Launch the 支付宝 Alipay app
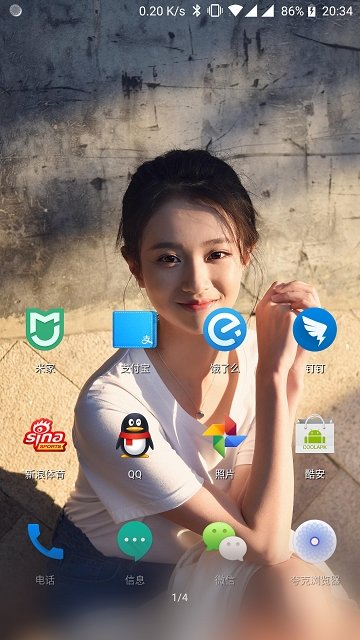Viewport: 360px width, 640px height. pos(135,329)
